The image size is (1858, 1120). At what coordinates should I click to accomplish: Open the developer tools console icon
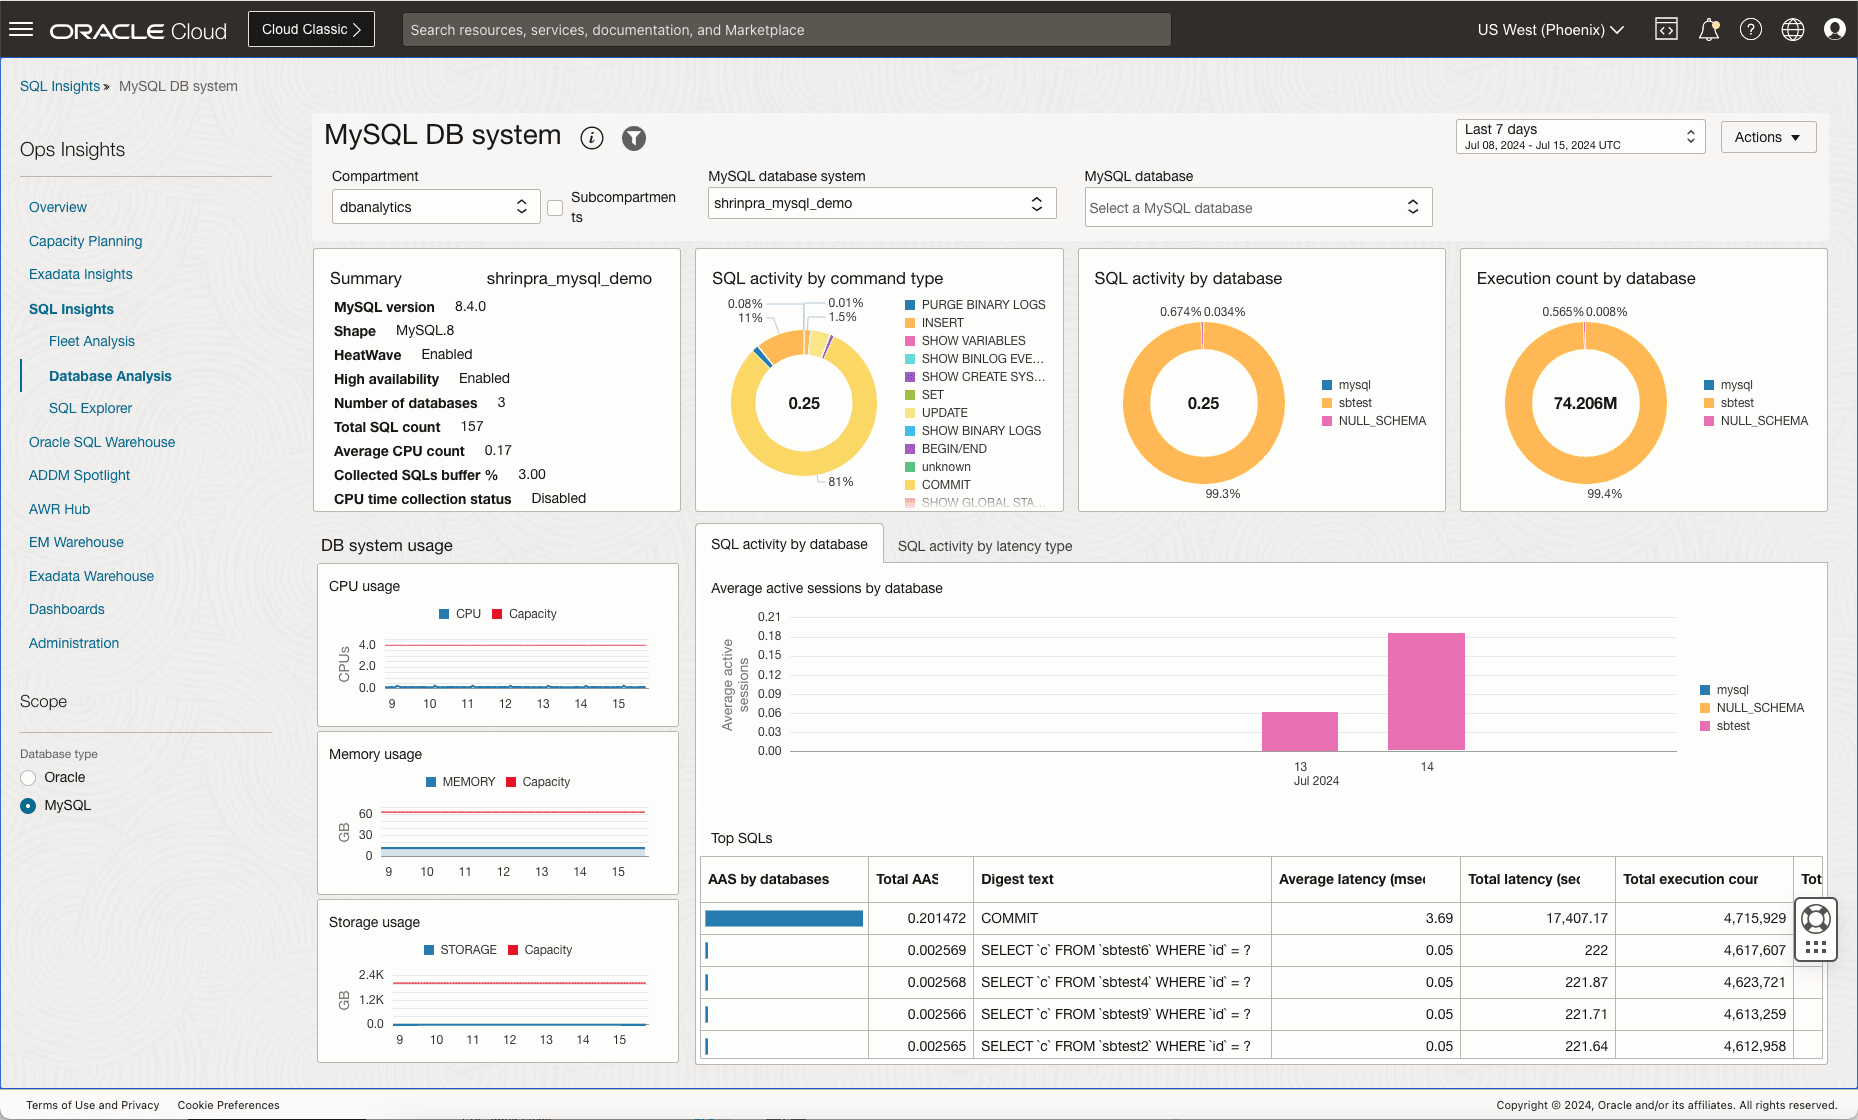tap(1666, 29)
